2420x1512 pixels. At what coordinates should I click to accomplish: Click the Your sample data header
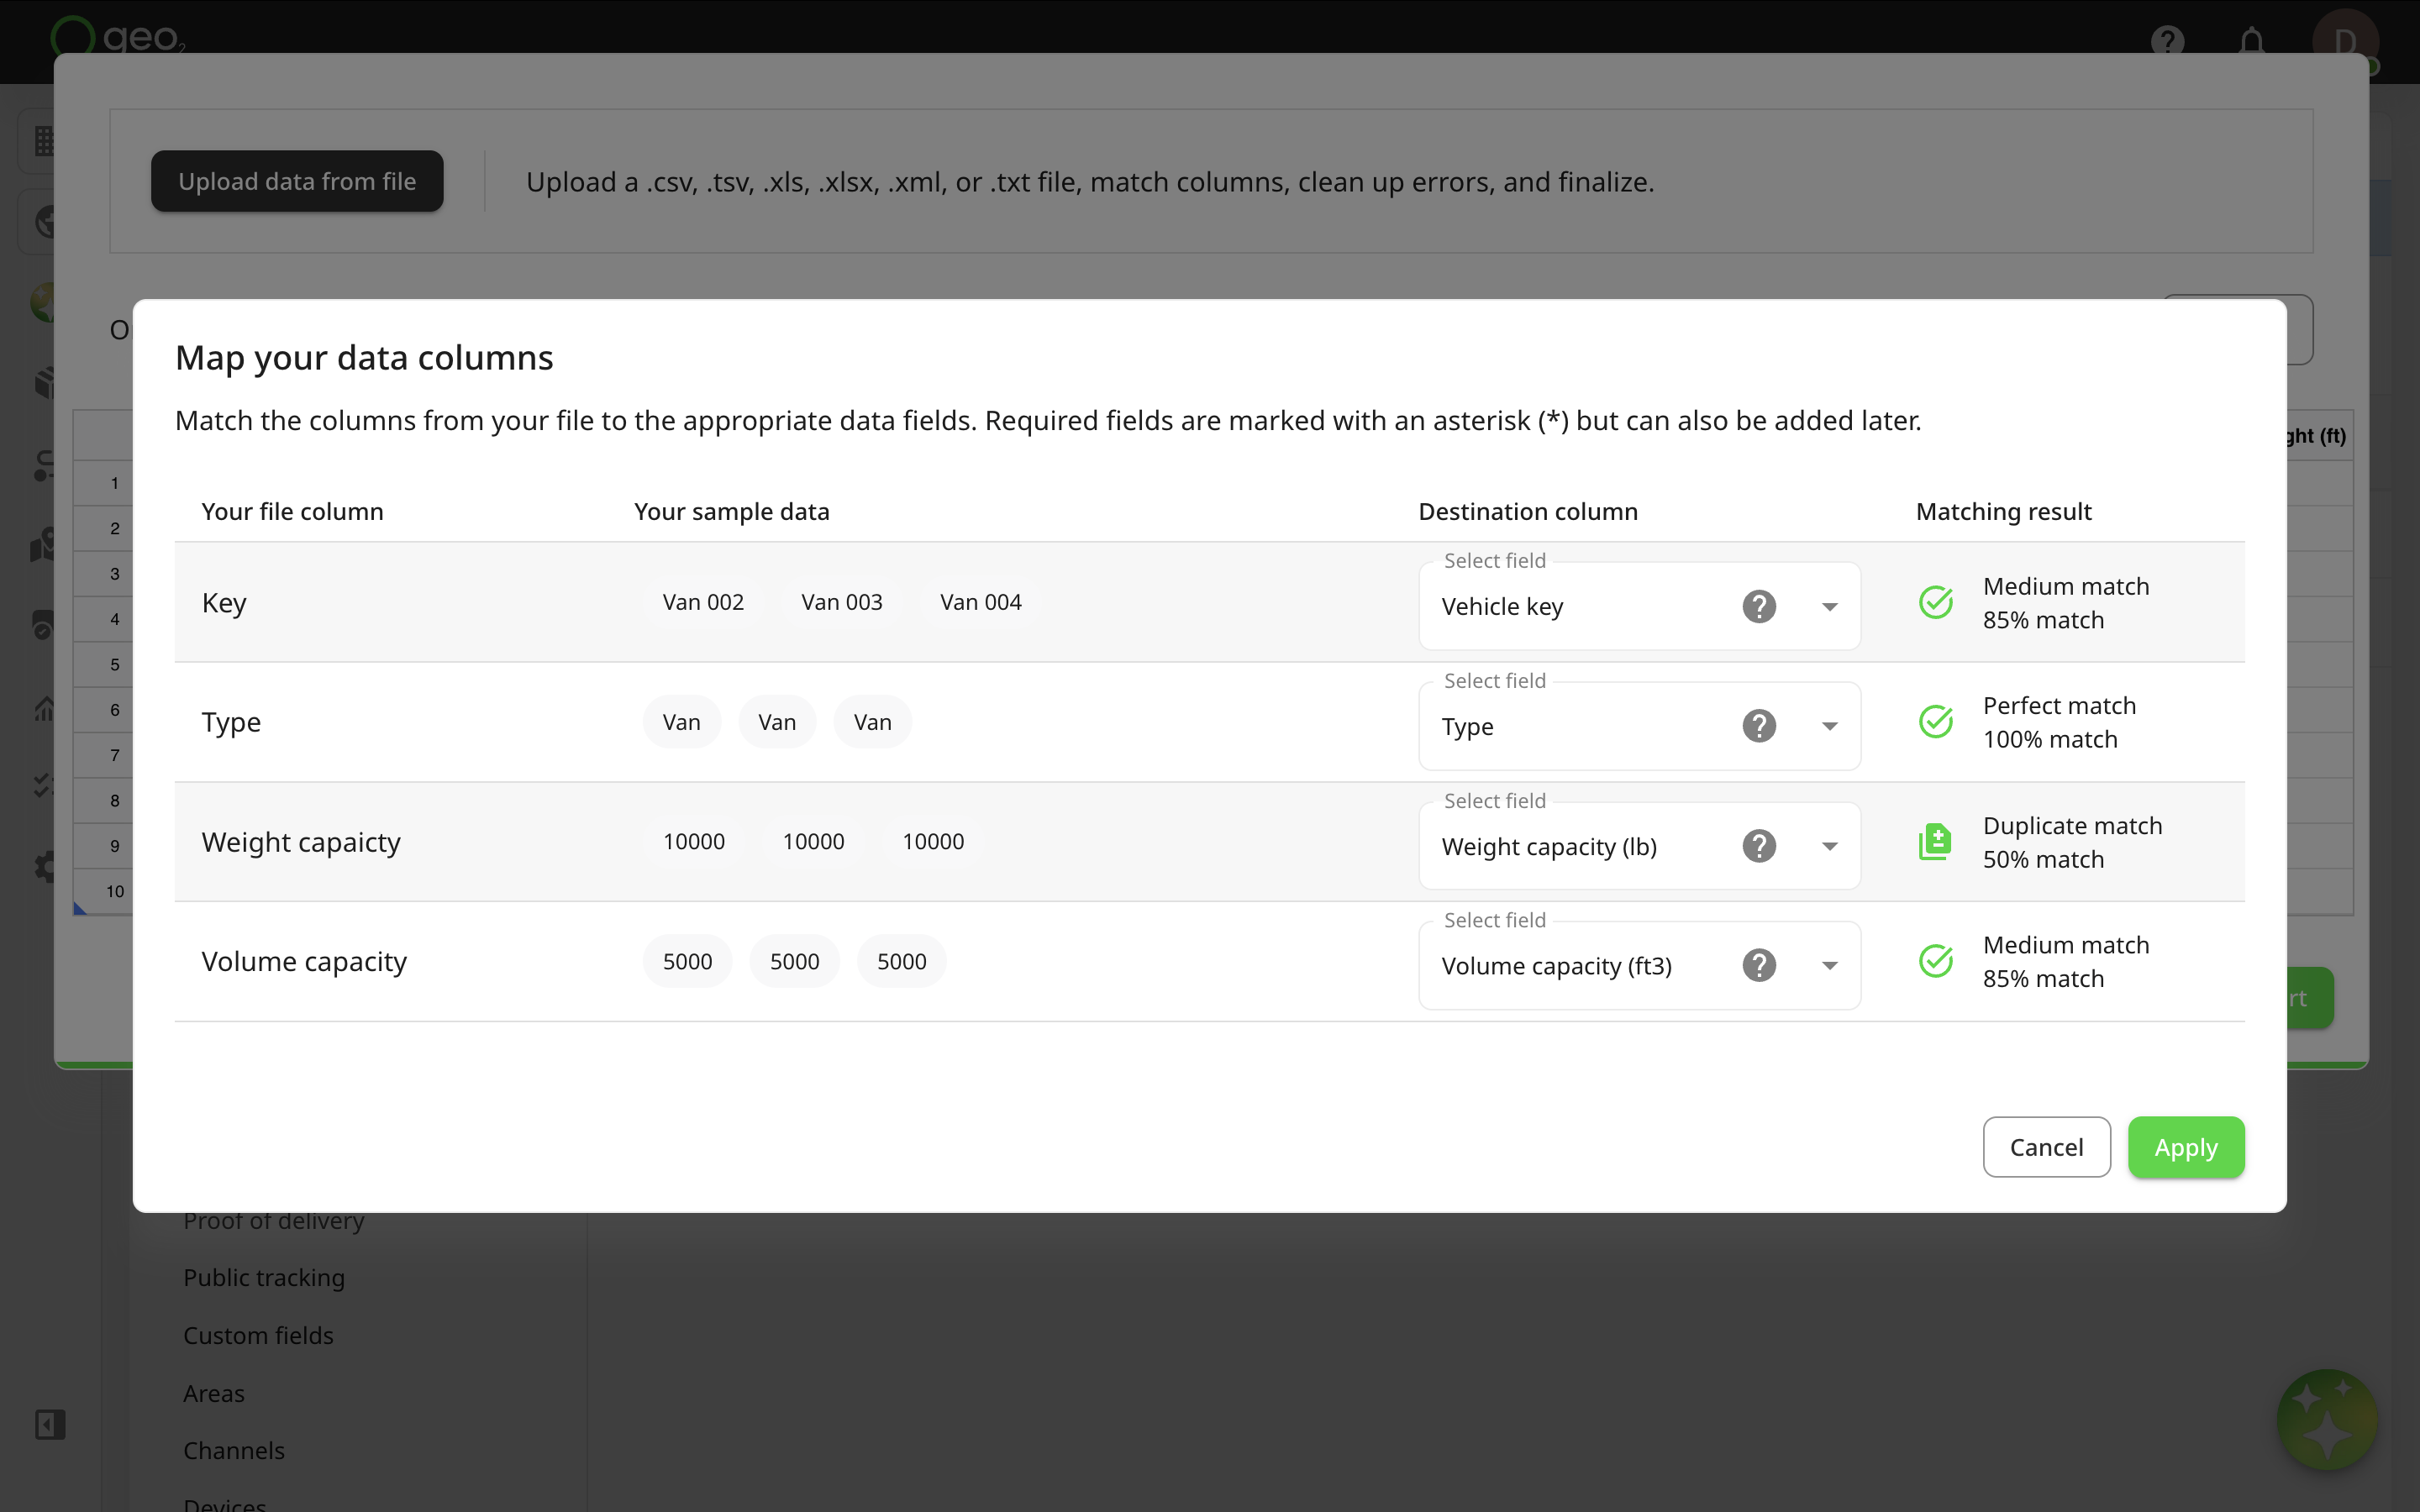point(732,511)
